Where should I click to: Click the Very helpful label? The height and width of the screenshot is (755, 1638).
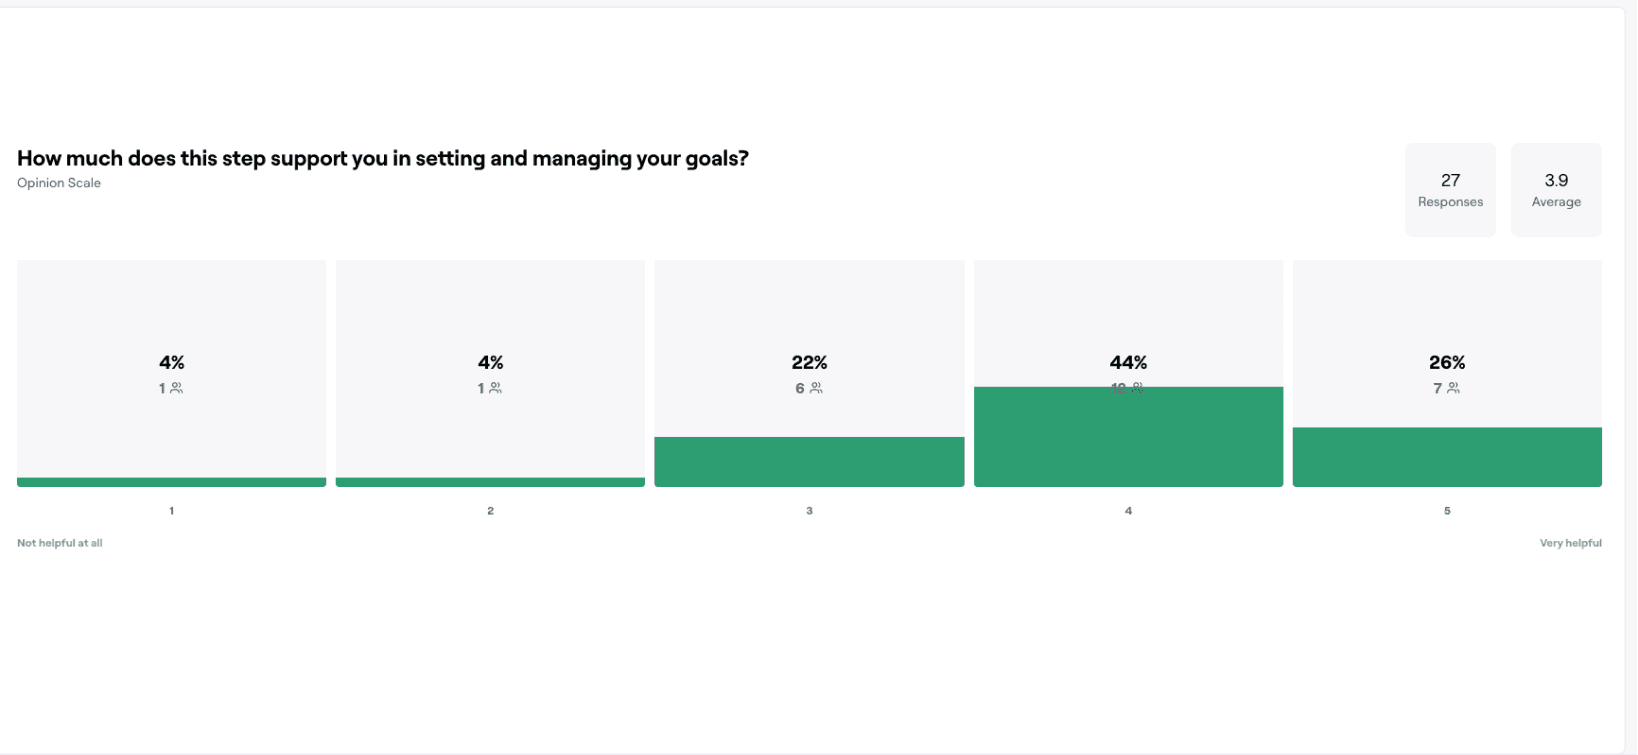(1570, 543)
